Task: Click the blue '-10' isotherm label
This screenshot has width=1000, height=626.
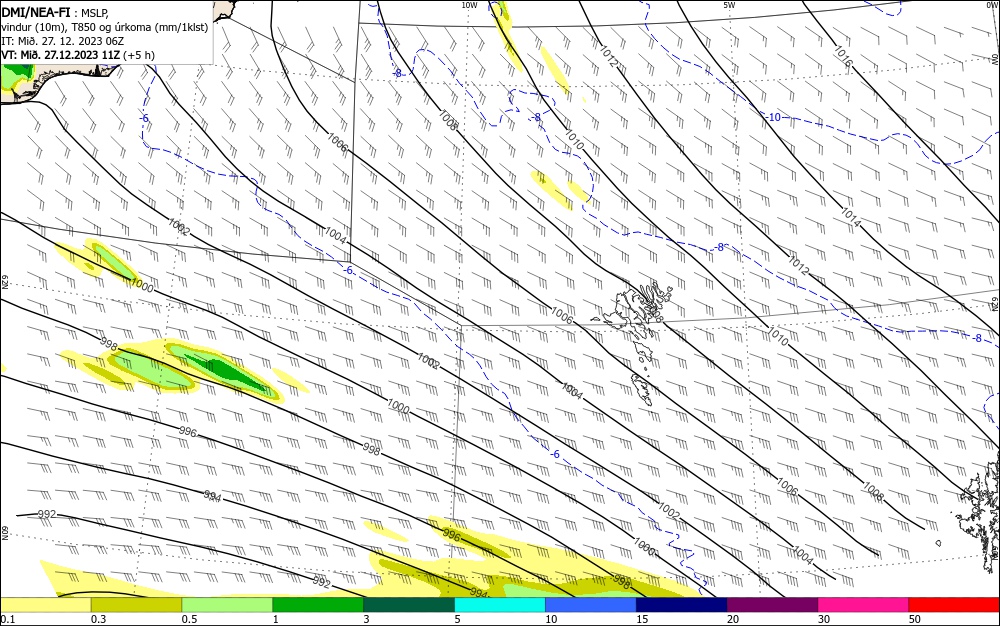Action: pyautogui.click(x=773, y=117)
